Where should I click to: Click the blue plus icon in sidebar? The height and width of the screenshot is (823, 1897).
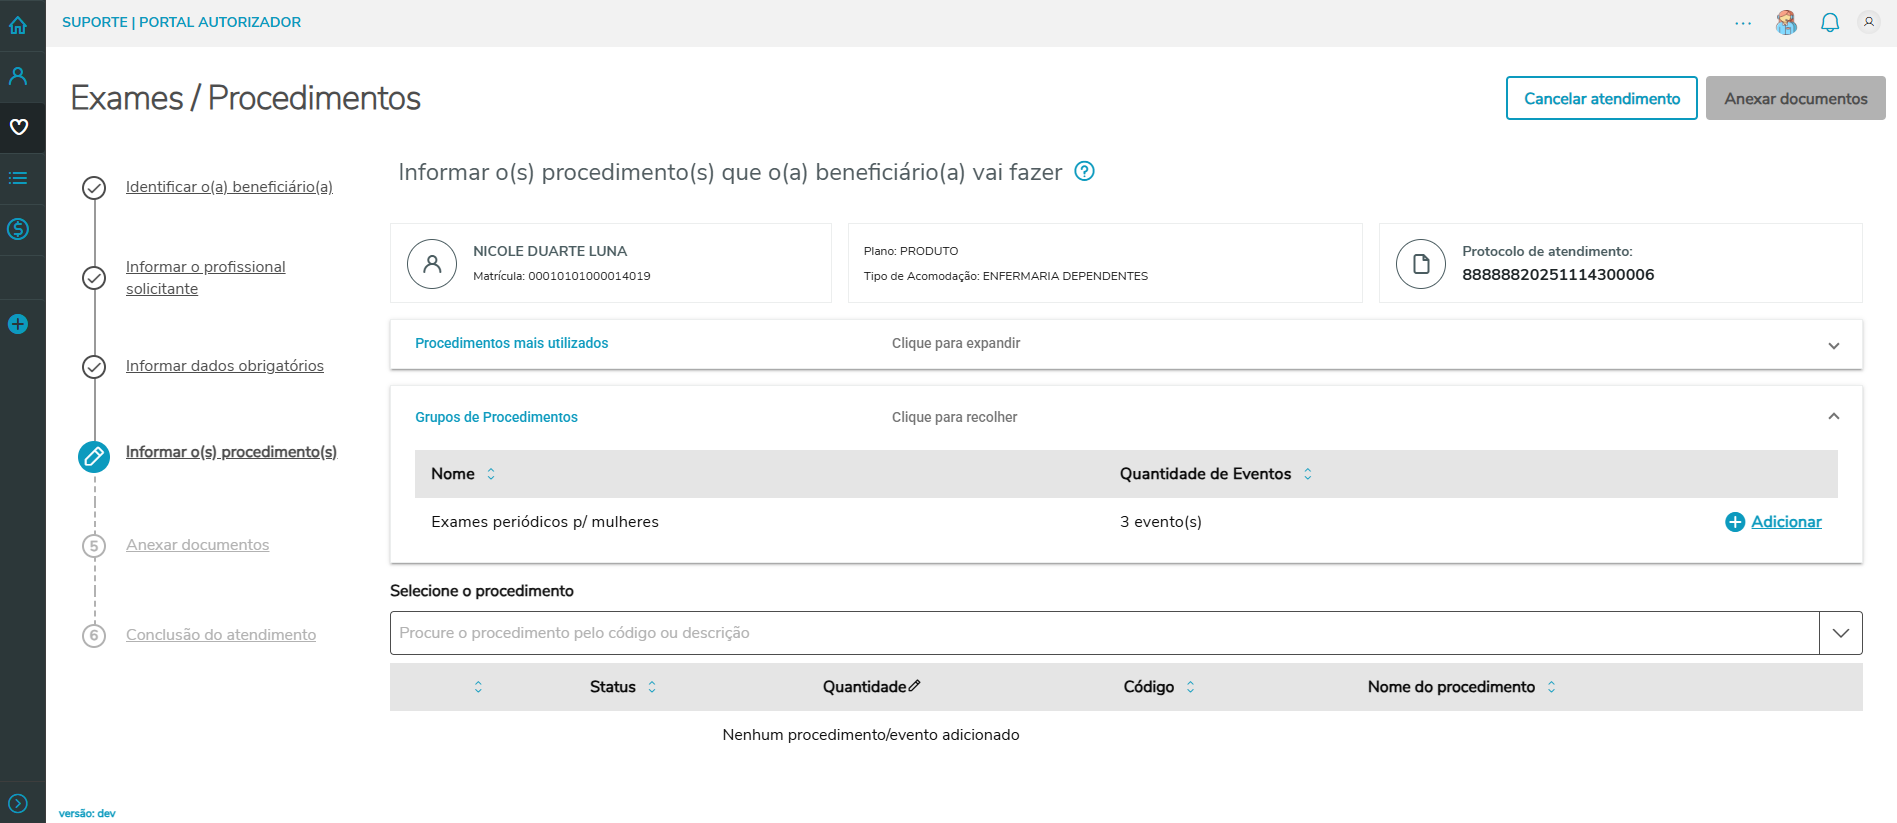pyautogui.click(x=18, y=324)
